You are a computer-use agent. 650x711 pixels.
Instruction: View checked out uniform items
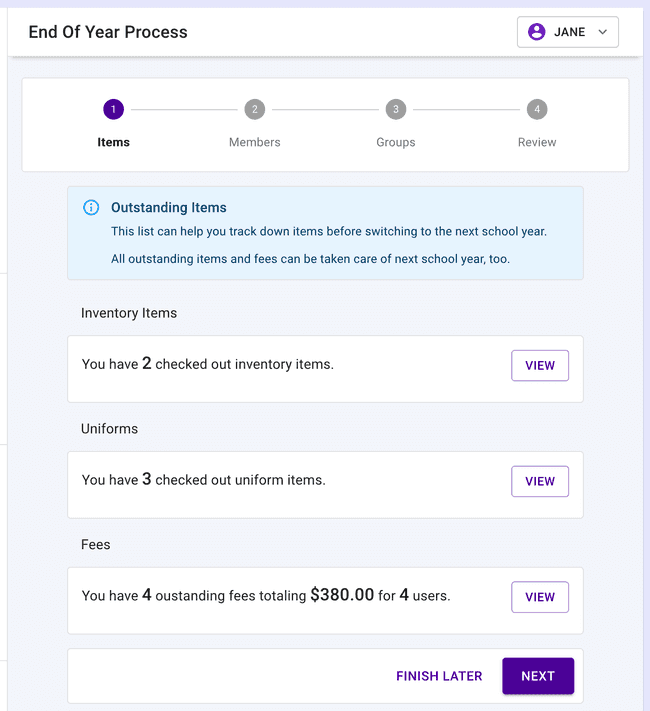point(540,481)
